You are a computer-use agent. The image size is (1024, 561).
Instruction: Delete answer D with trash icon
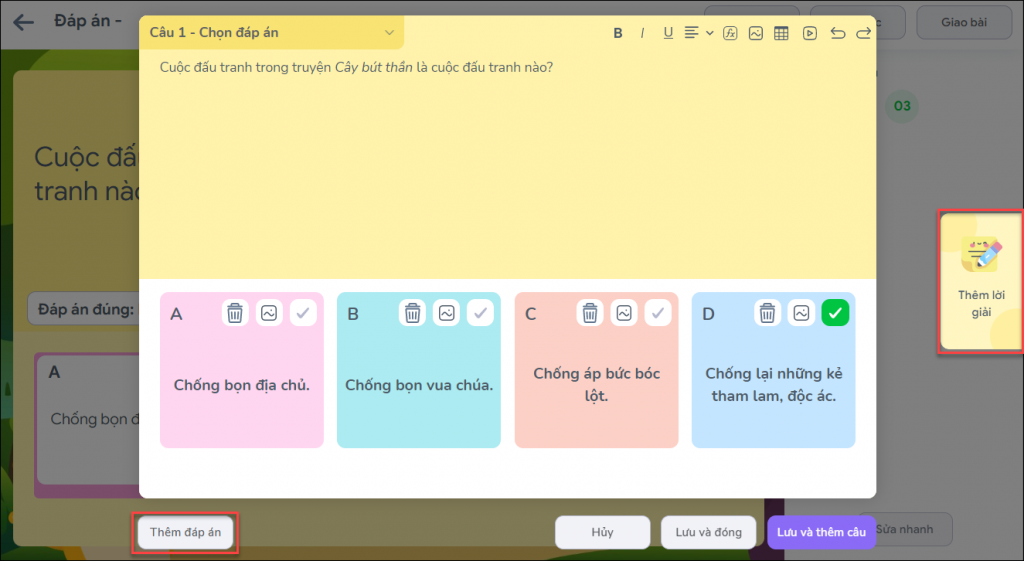click(767, 313)
